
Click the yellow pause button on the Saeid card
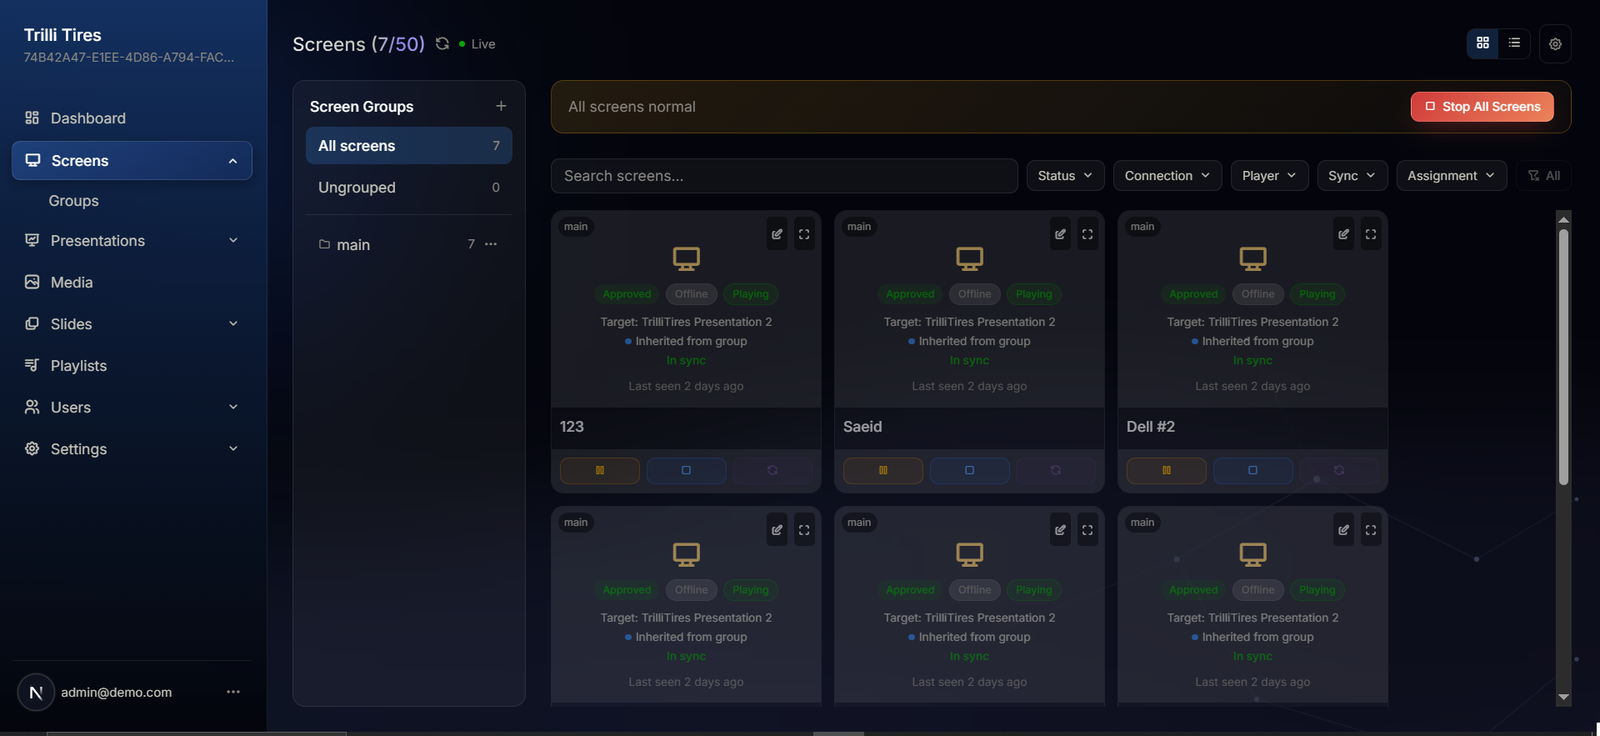[x=883, y=470]
